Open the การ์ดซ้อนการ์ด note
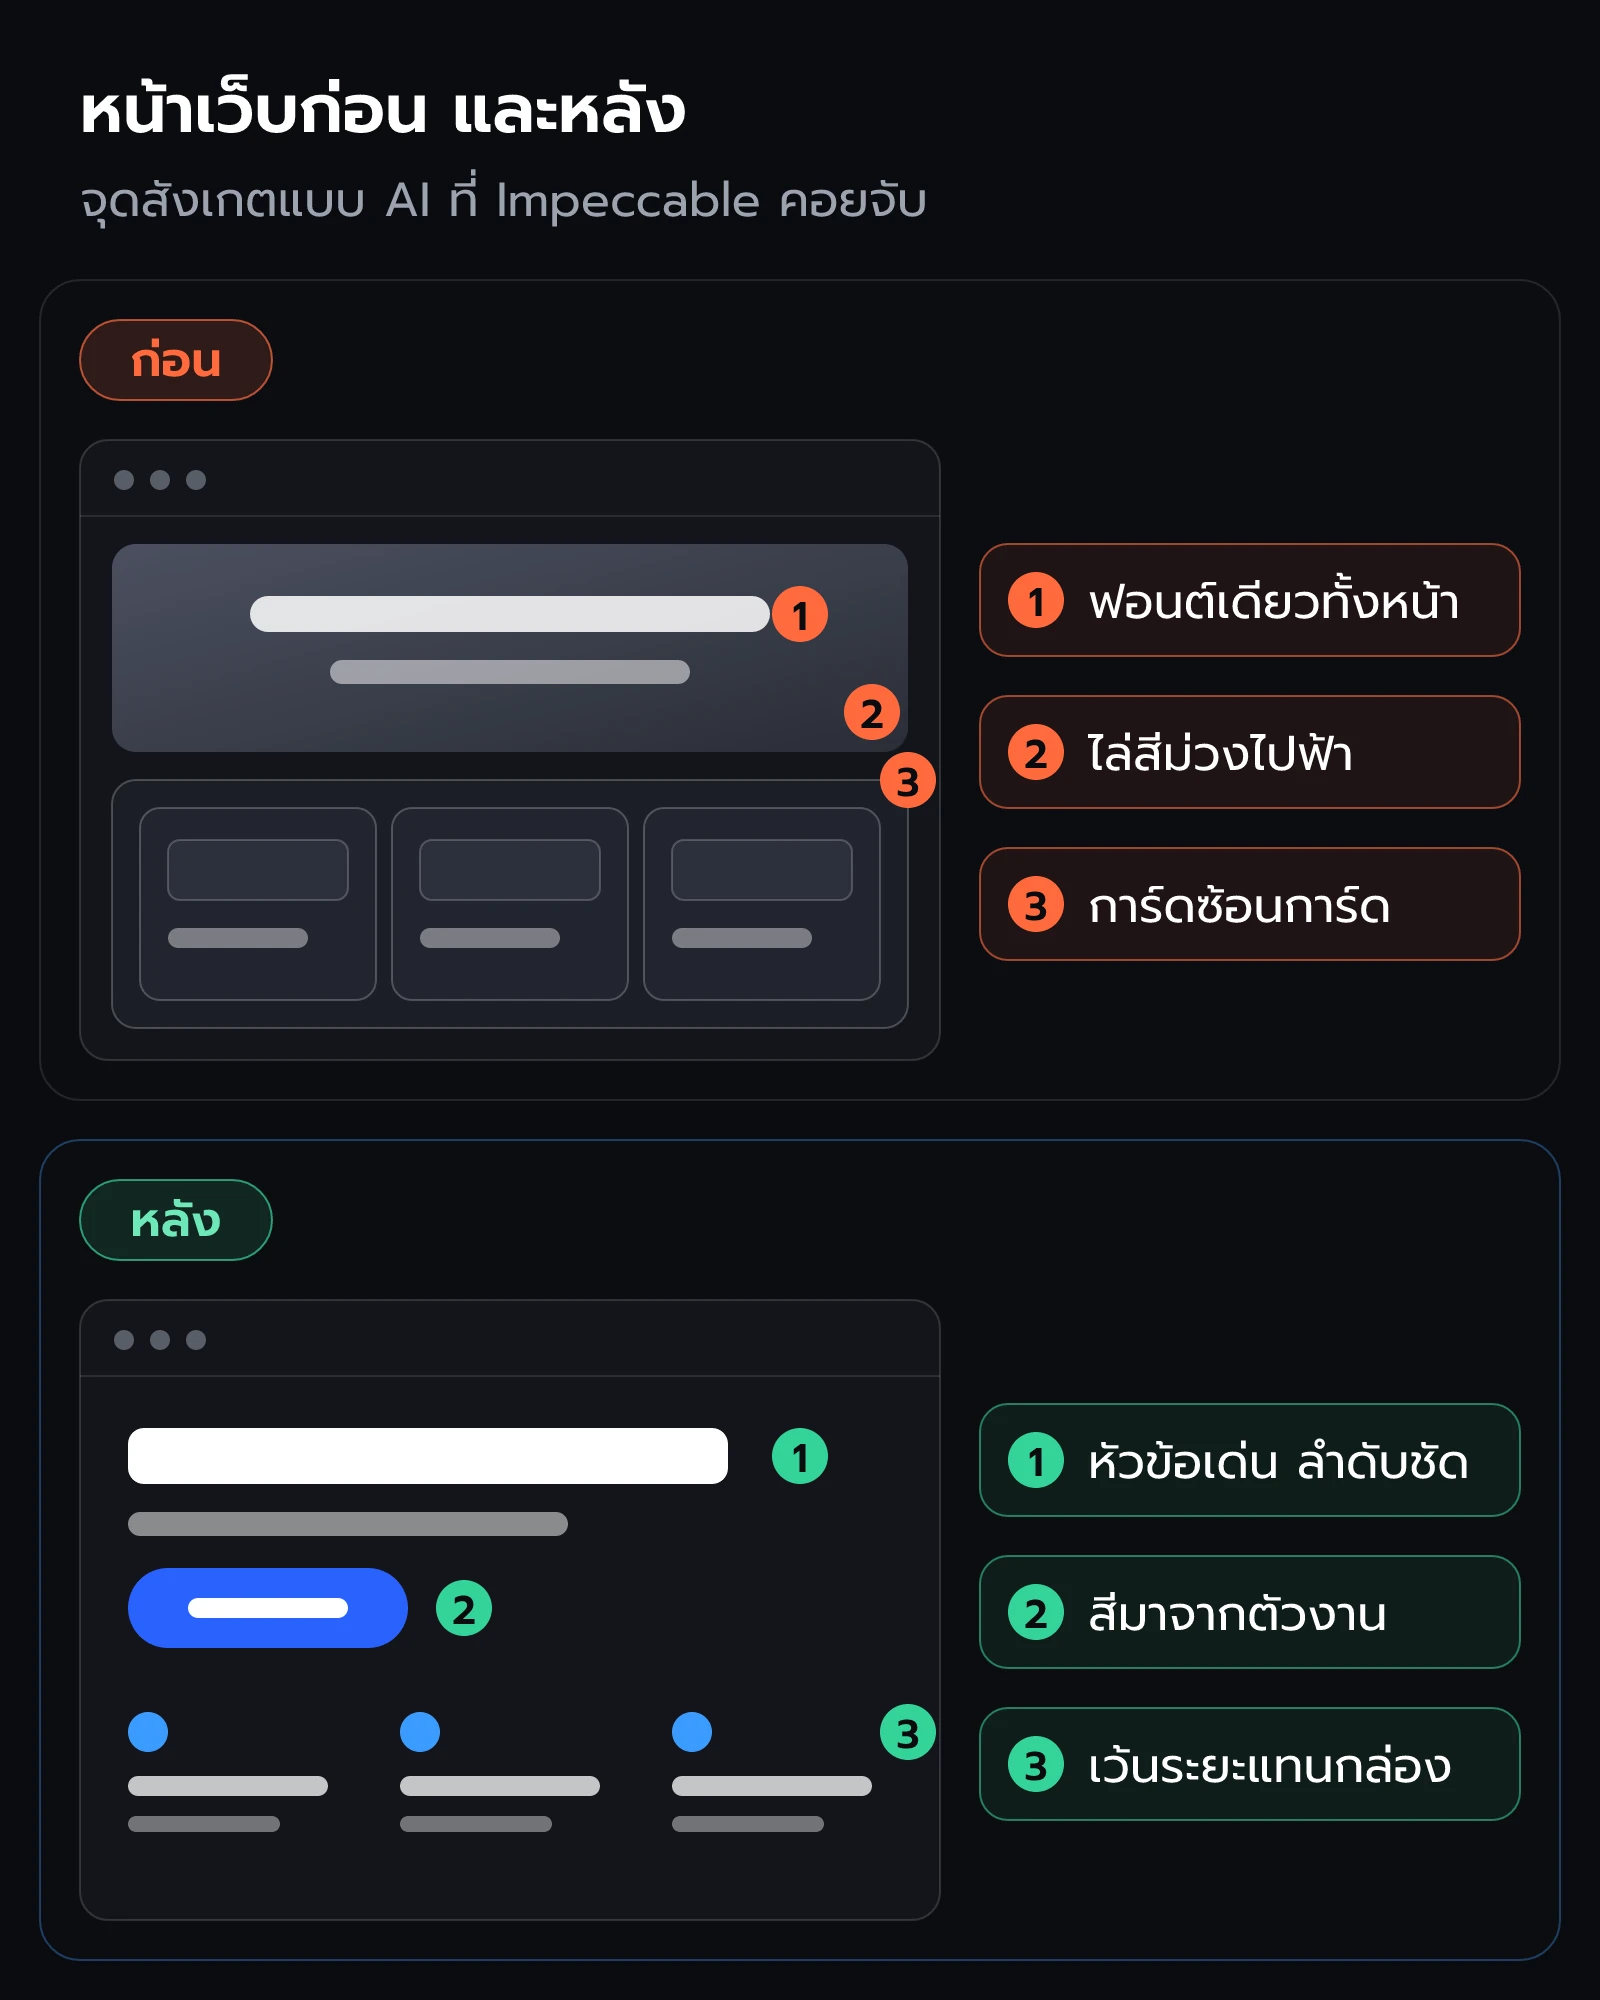 (1250, 904)
